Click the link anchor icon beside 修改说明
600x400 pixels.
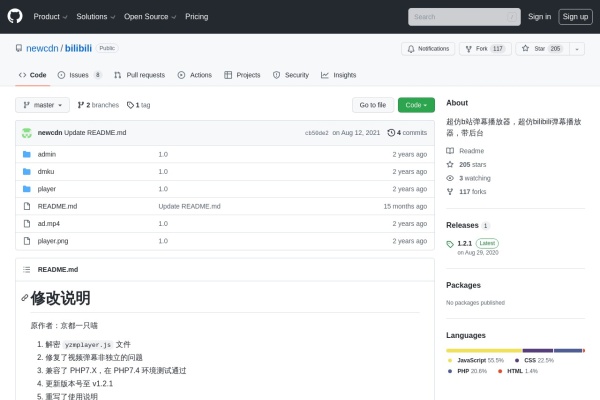(x=25, y=298)
